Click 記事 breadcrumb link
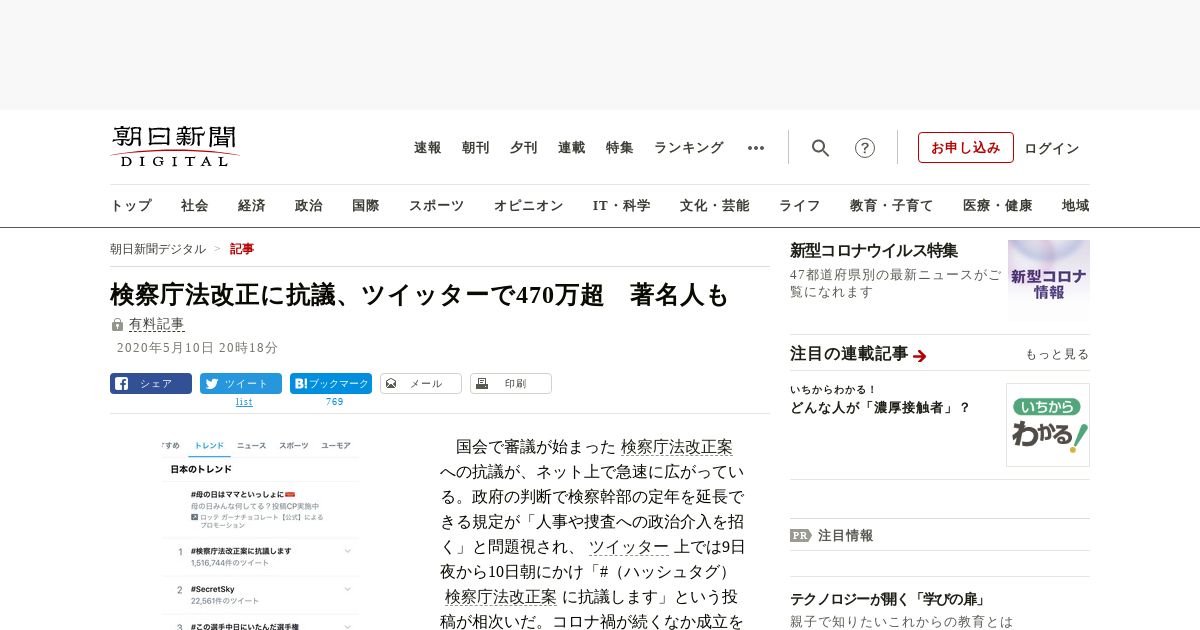 click(242, 249)
